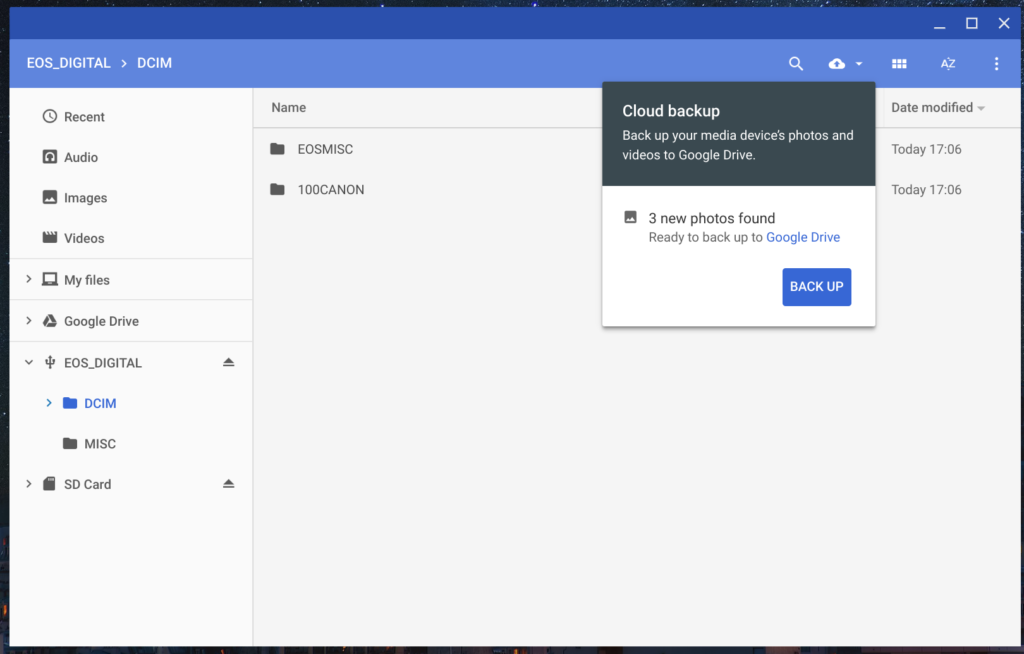Click the Recent clock icon
Viewport: 1024px width, 654px height.
[50, 116]
